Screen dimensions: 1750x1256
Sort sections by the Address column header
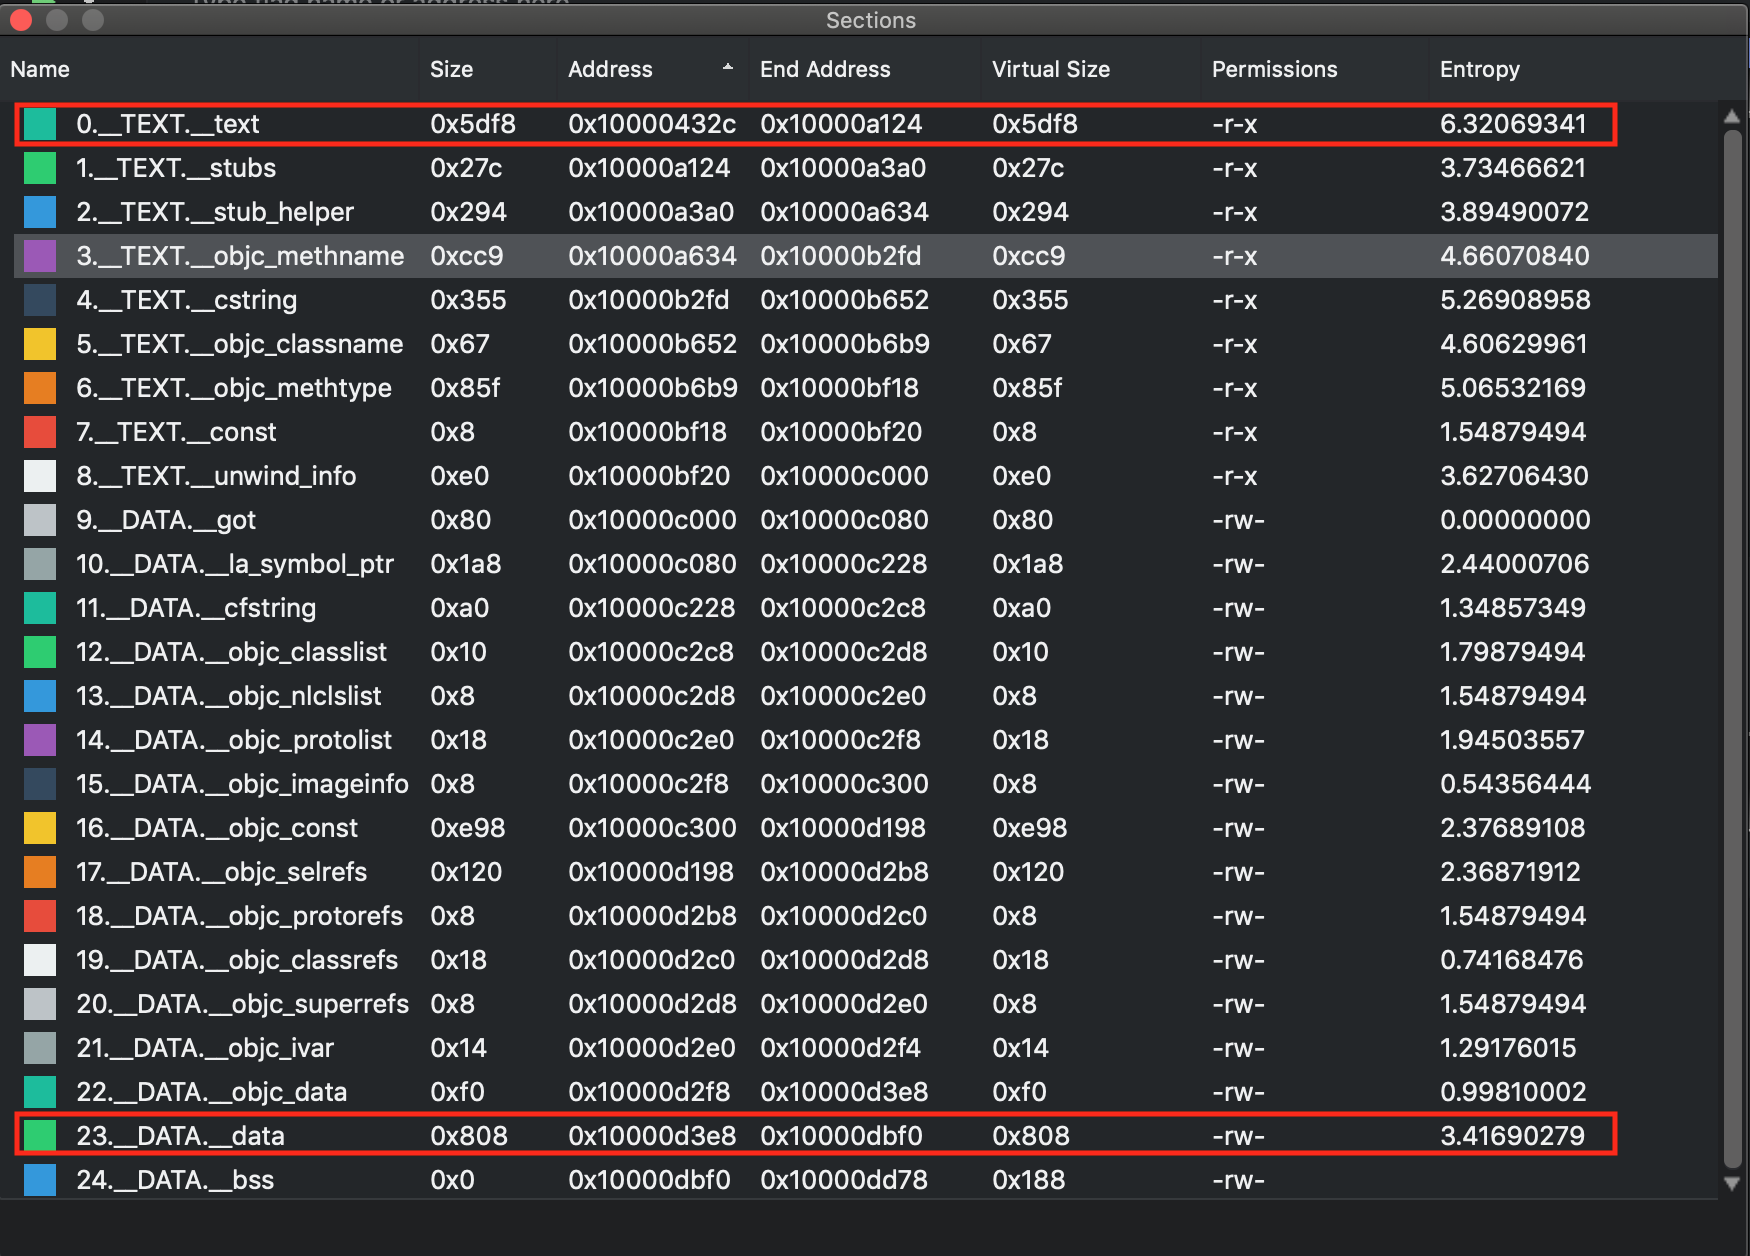point(610,69)
